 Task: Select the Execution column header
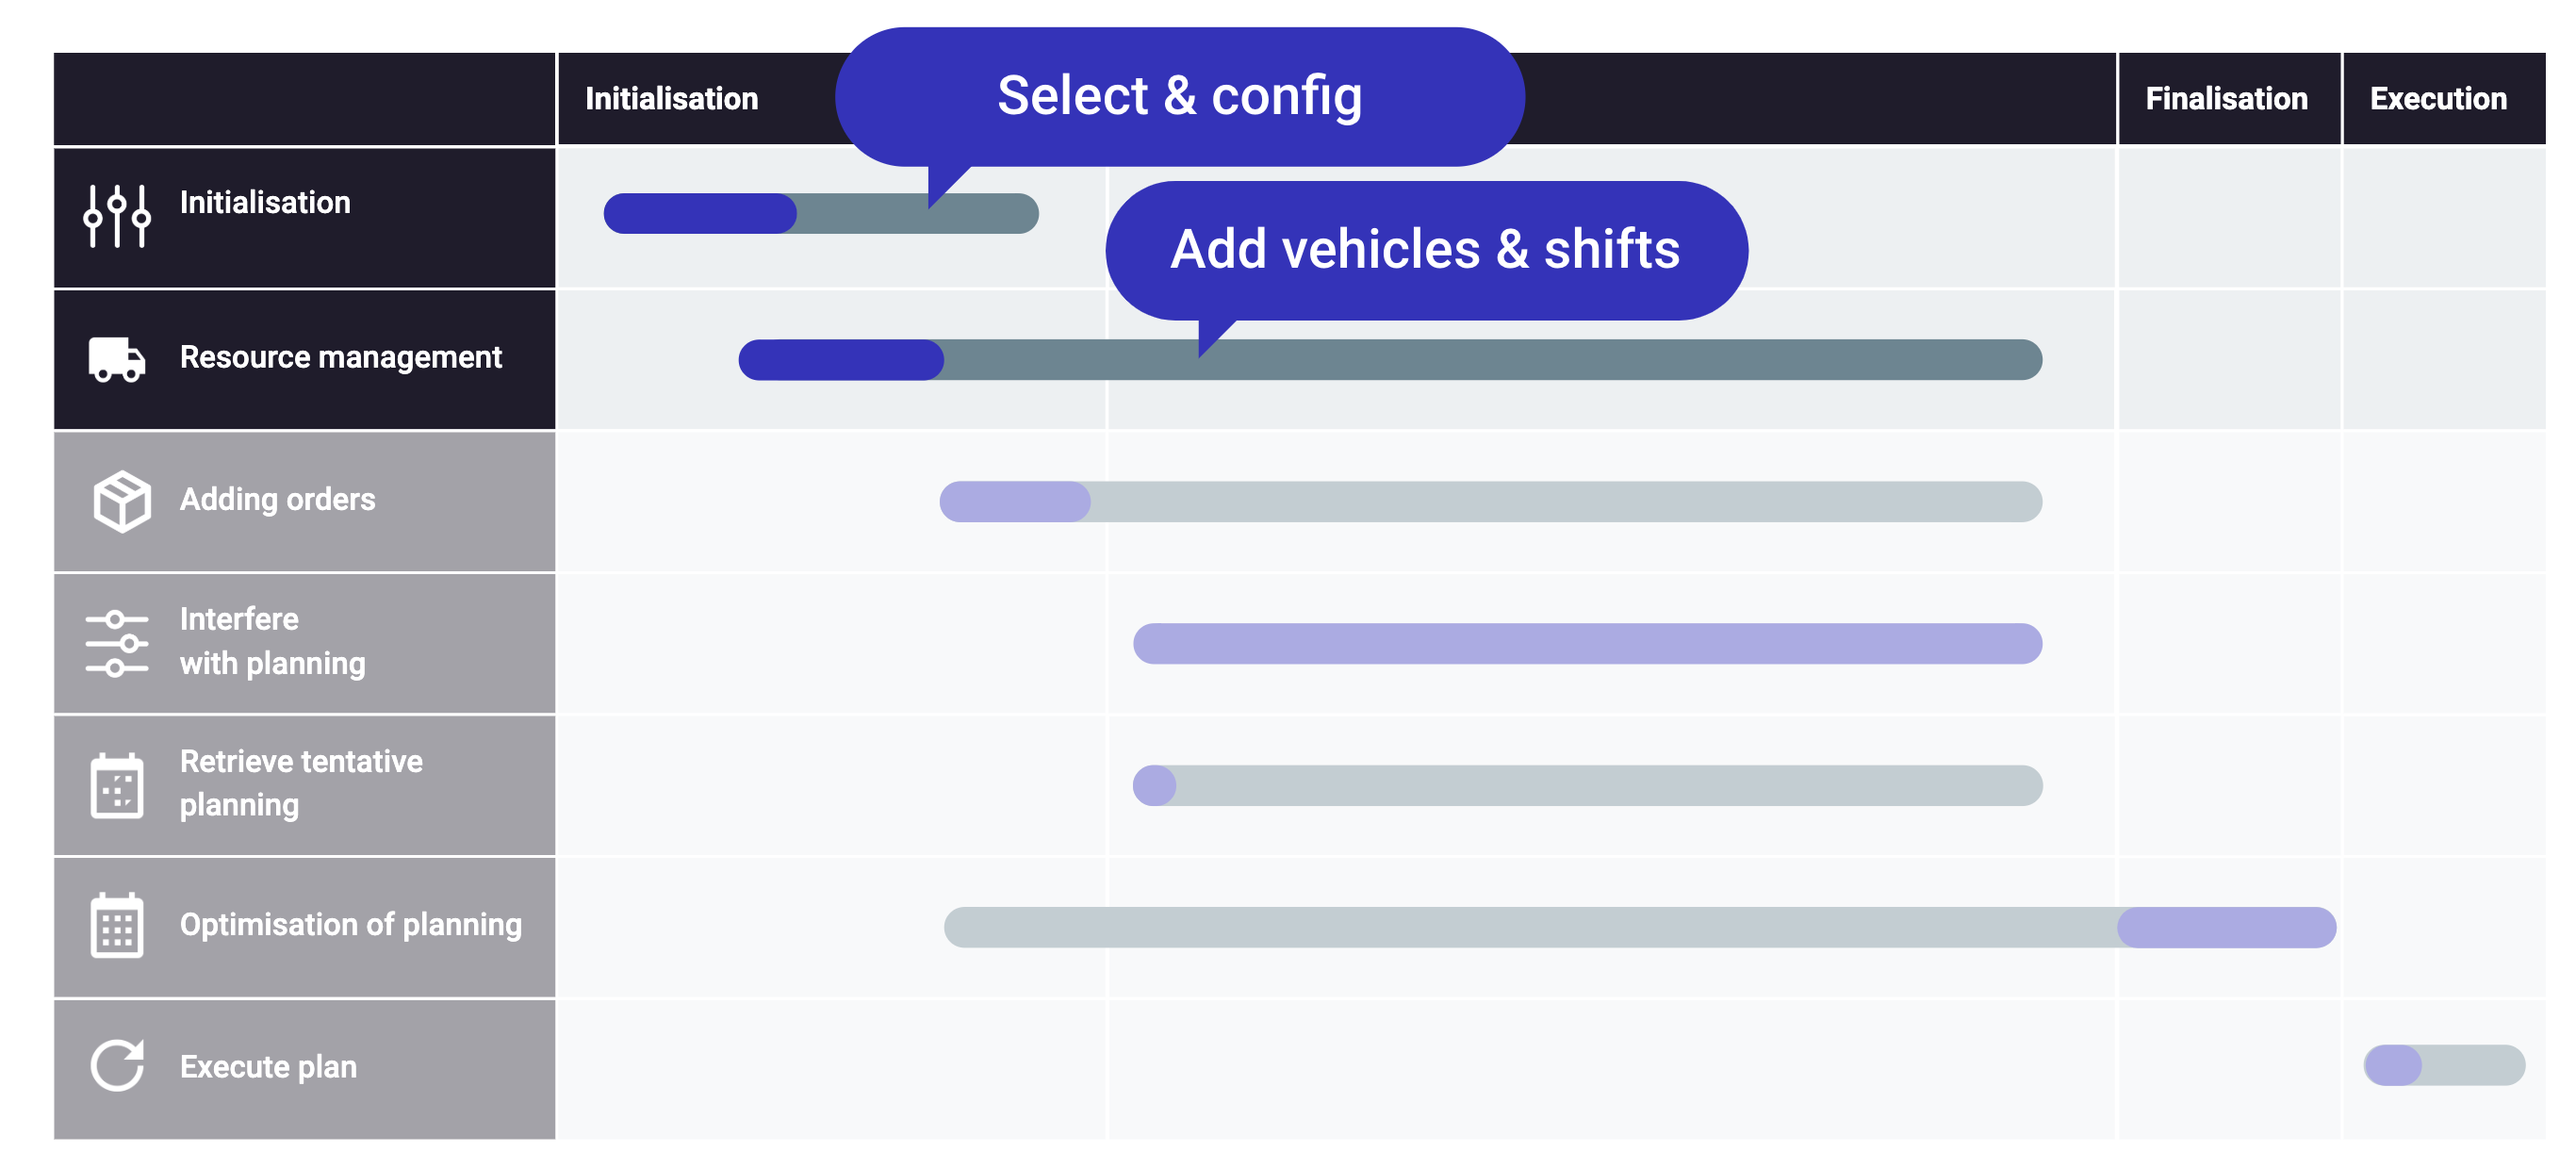[2438, 99]
